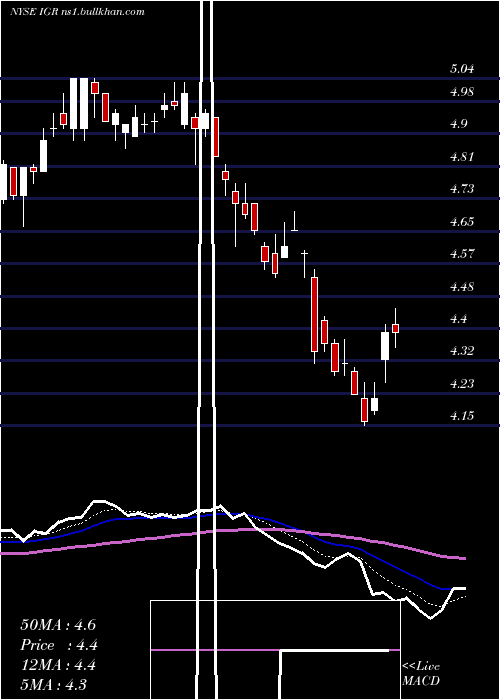Image resolution: width=500 pixels, height=700 pixels.
Task: Select the 4.48 price axis label
Action: 462,287
